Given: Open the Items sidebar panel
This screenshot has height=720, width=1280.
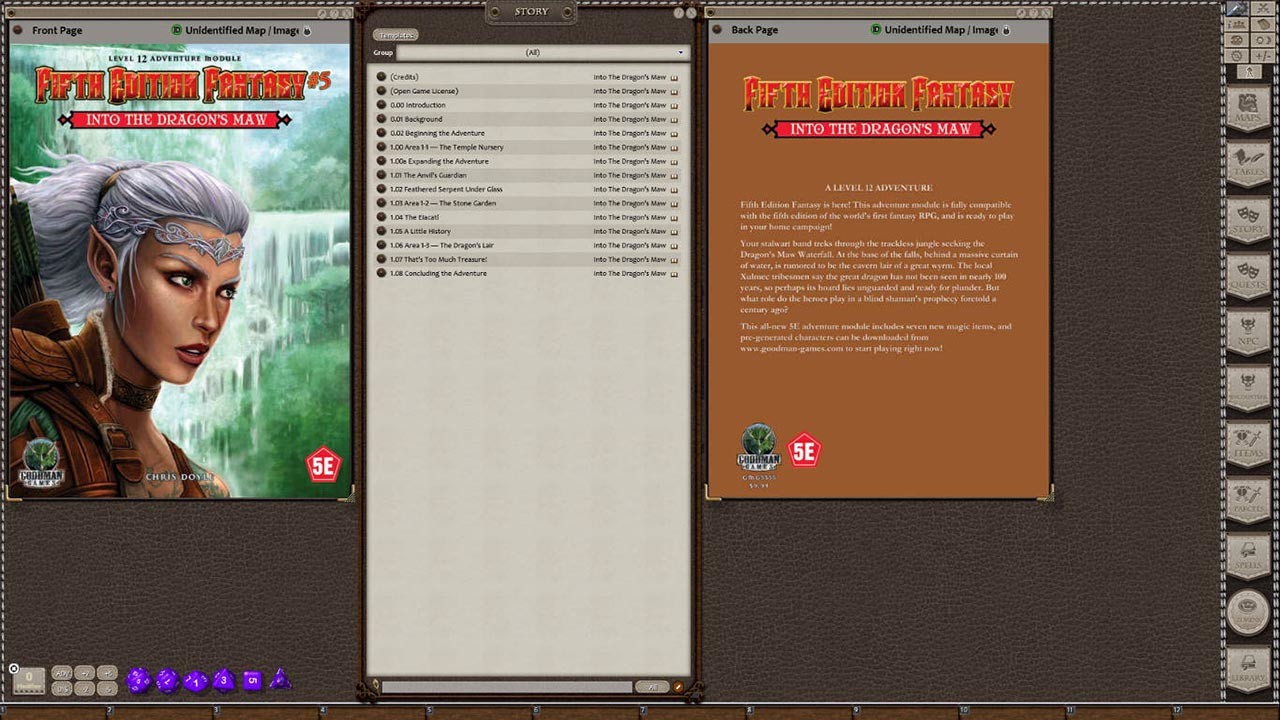Looking at the screenshot, I should [x=1248, y=443].
